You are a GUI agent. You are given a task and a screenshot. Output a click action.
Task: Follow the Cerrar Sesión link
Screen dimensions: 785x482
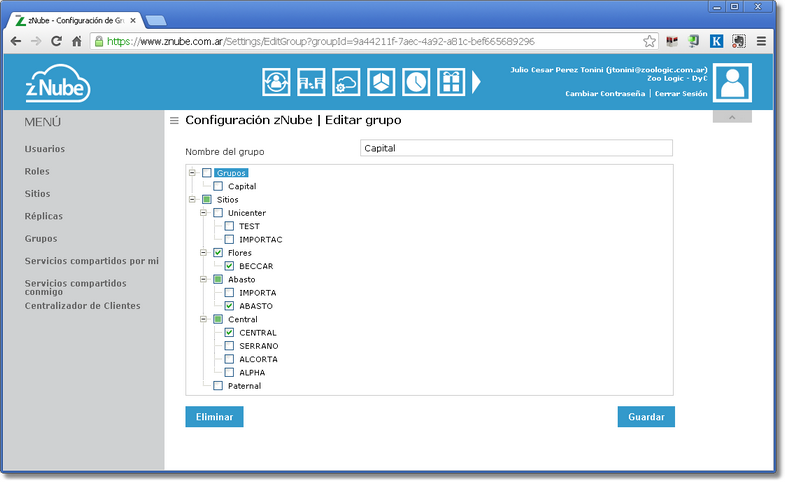pos(681,93)
